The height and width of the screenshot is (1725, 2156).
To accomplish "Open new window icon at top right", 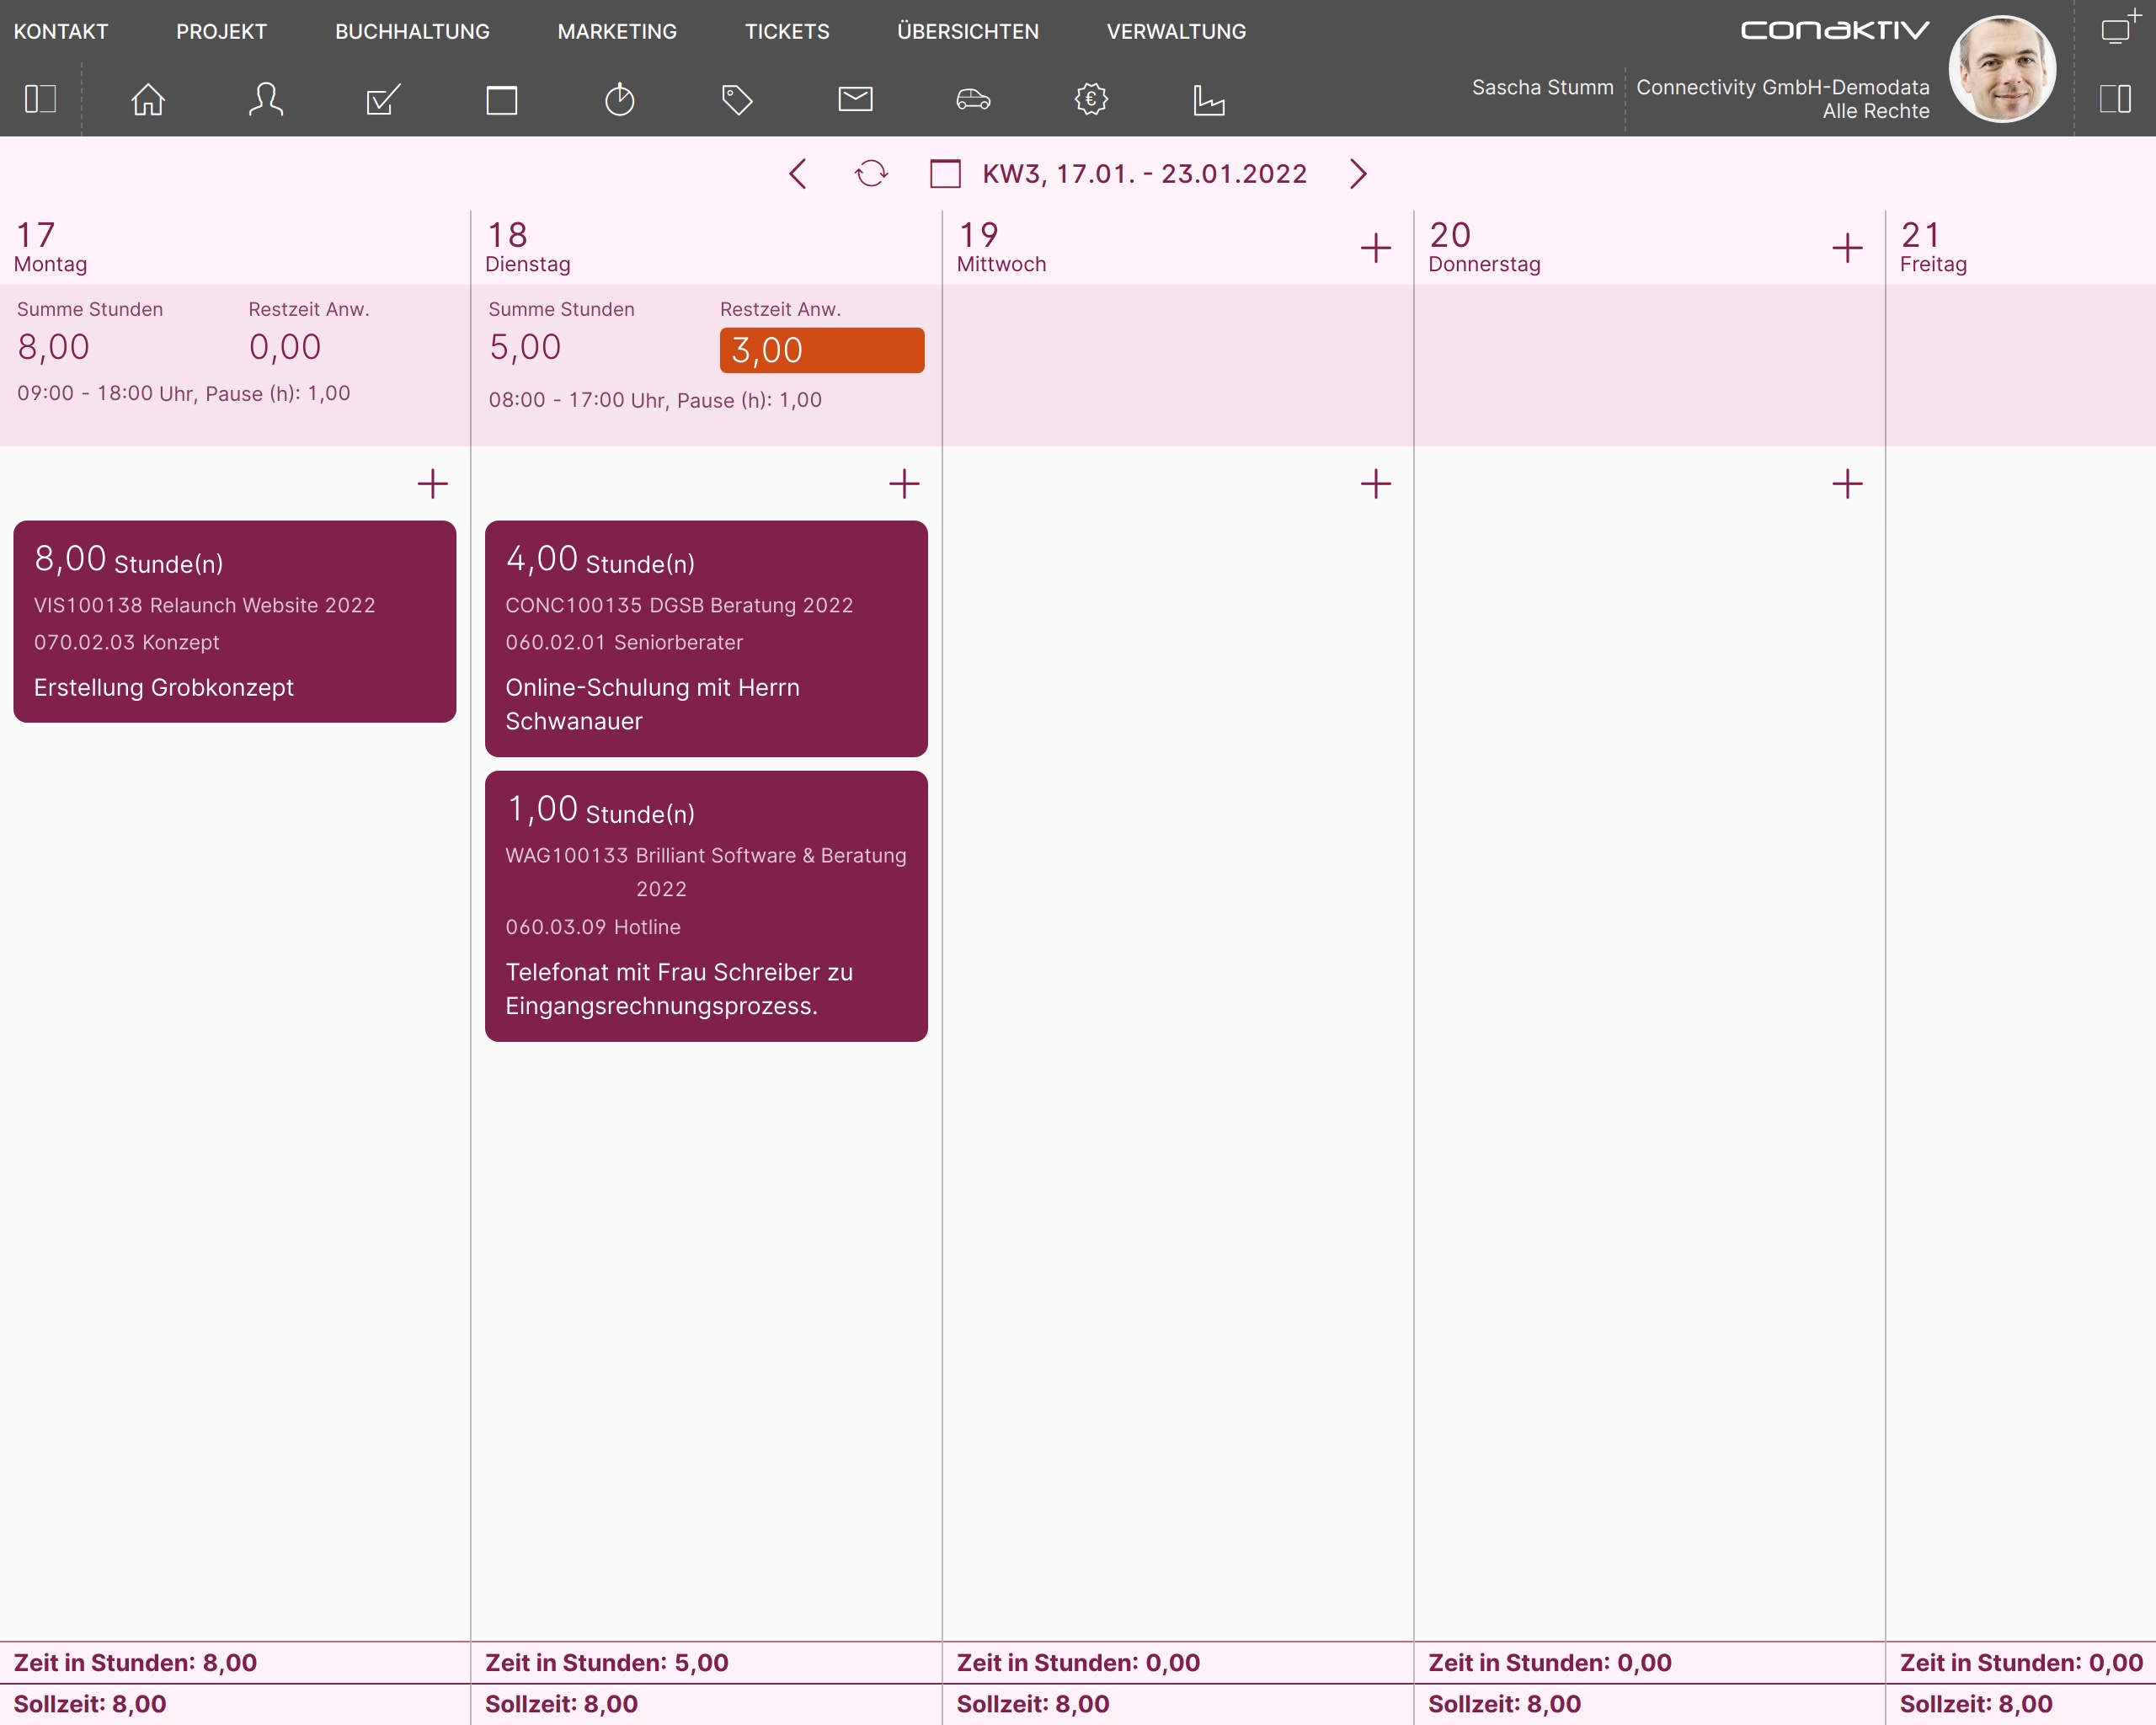I will [2119, 28].
